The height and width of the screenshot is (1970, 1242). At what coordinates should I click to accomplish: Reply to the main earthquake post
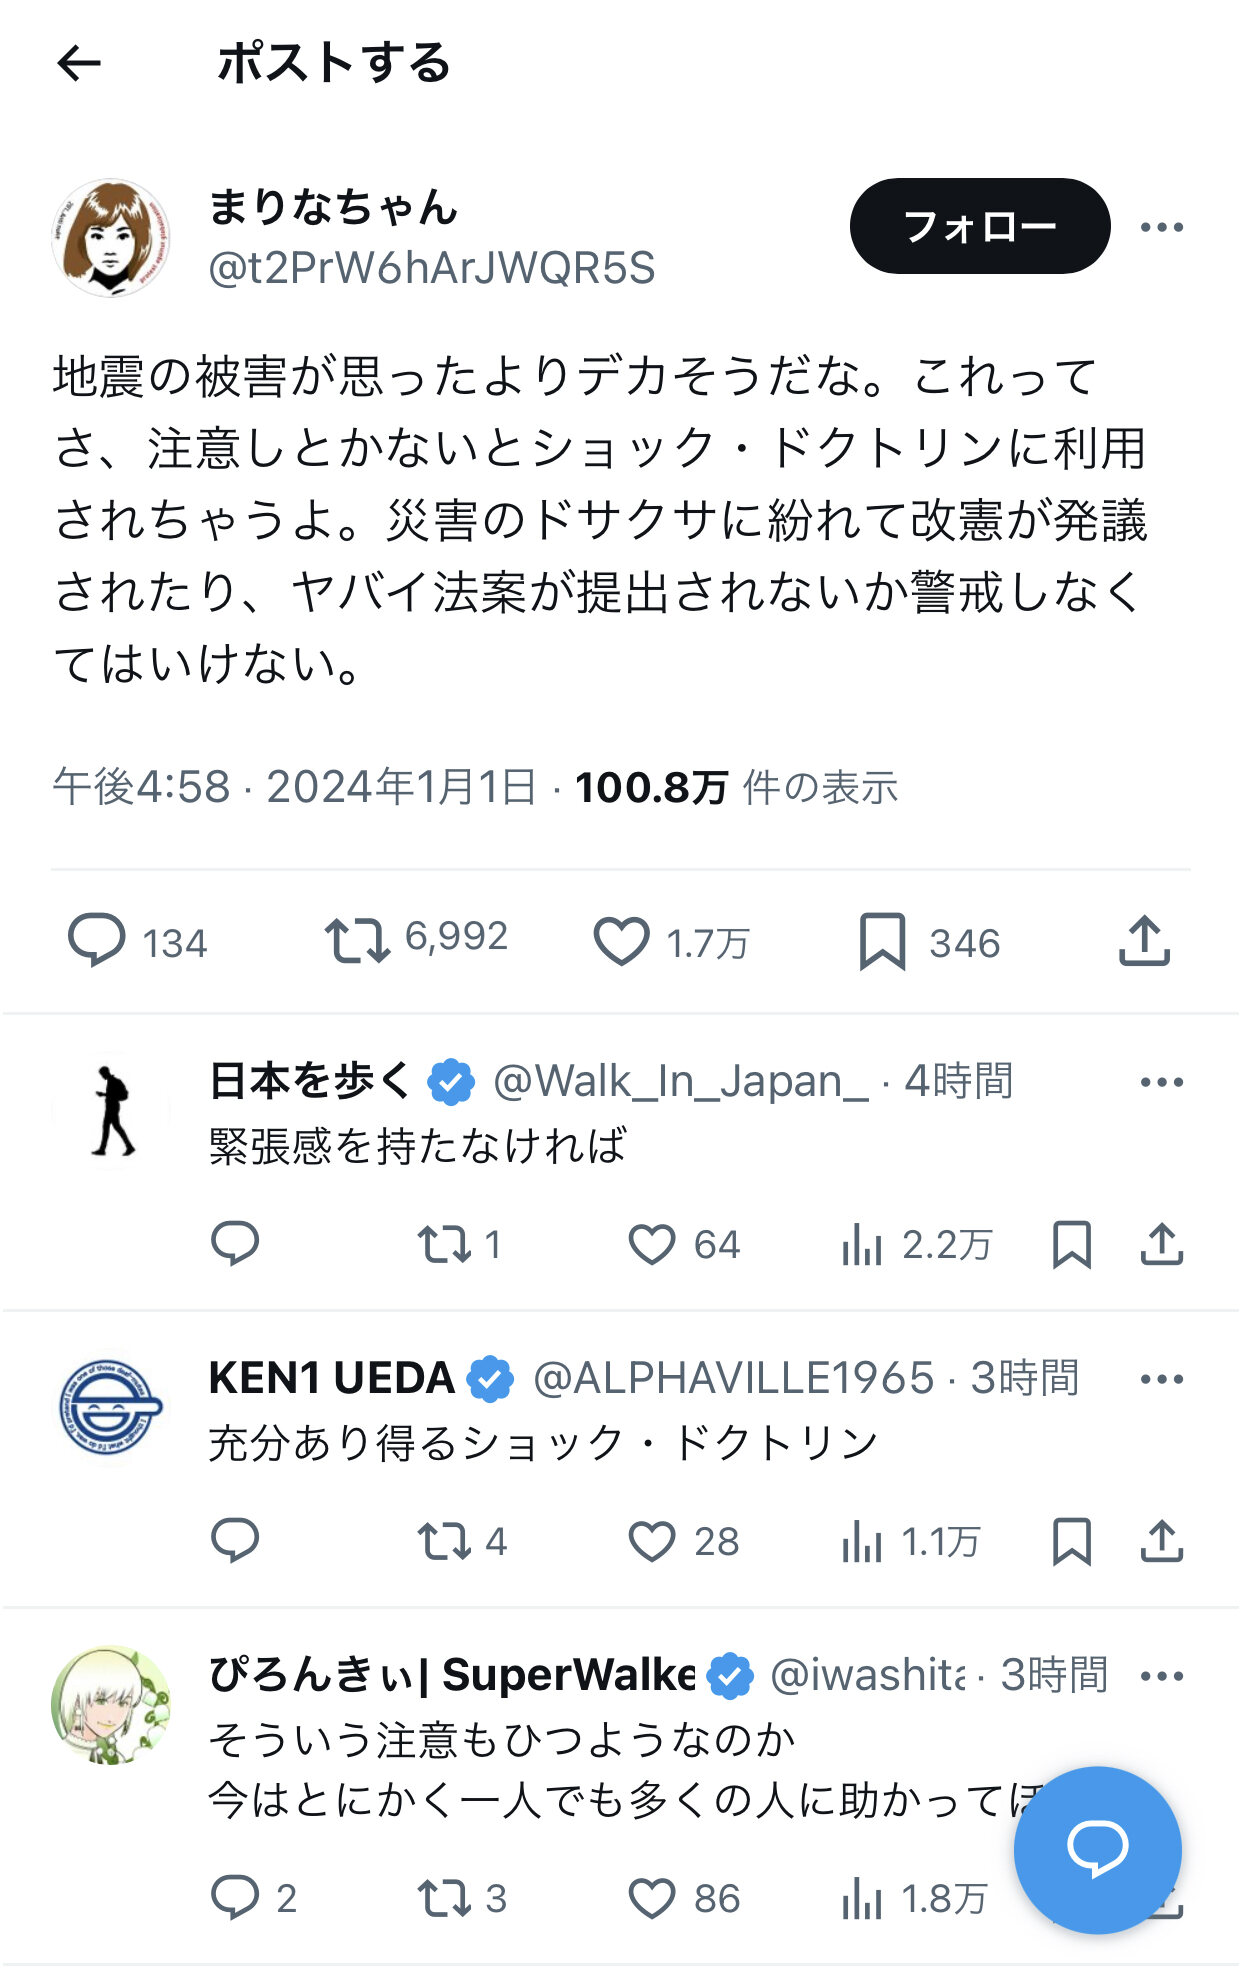96,941
